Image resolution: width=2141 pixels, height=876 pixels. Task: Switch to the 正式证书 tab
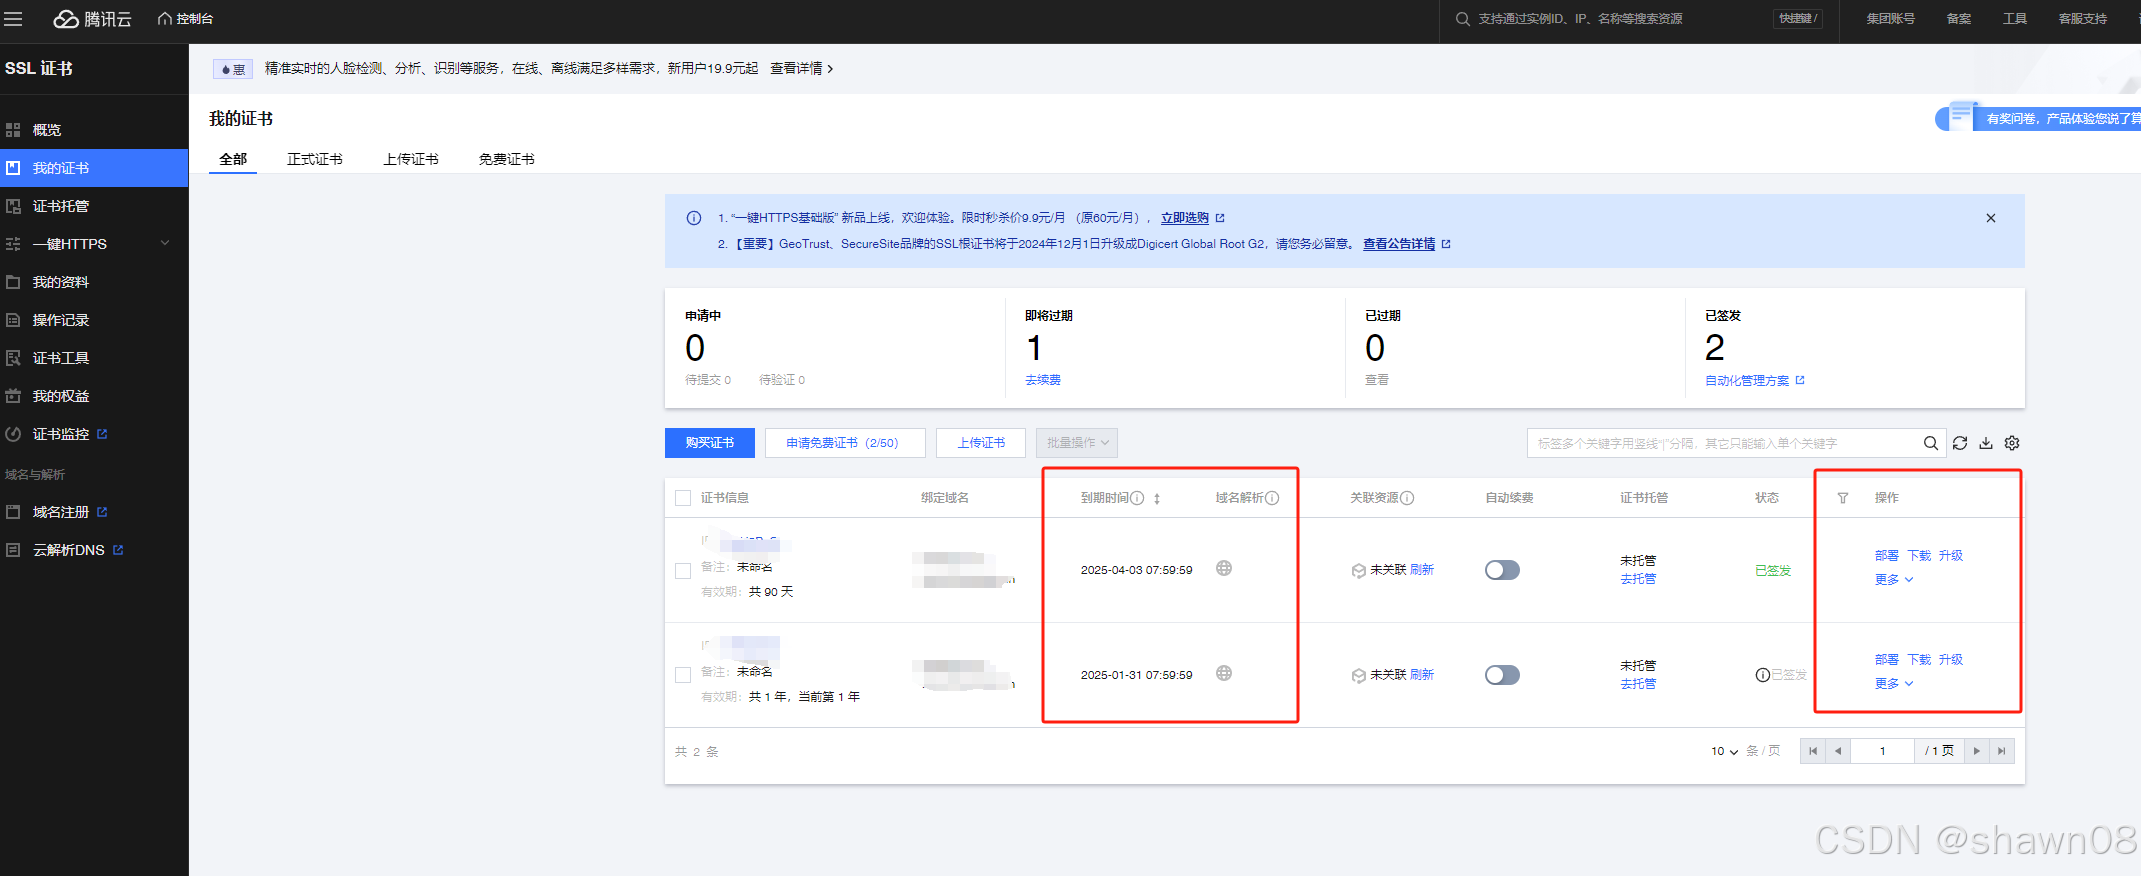[x=315, y=159]
